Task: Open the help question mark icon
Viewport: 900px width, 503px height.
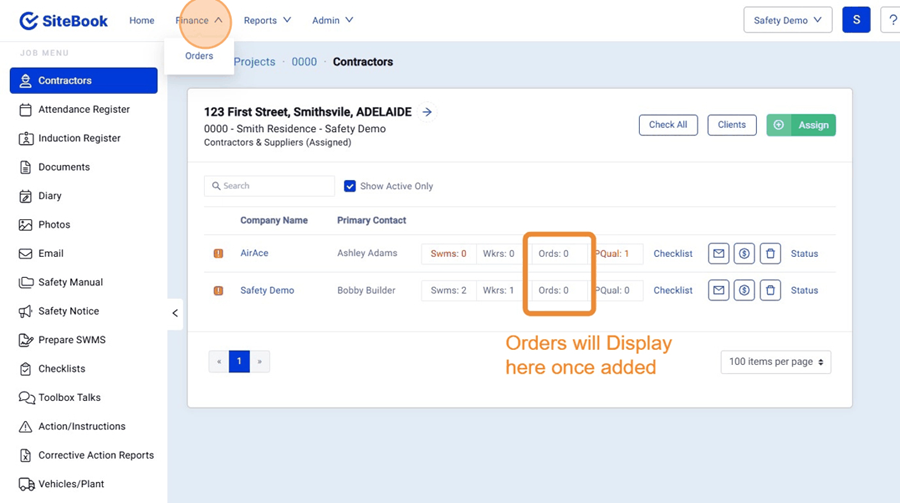Action: pyautogui.click(x=892, y=20)
